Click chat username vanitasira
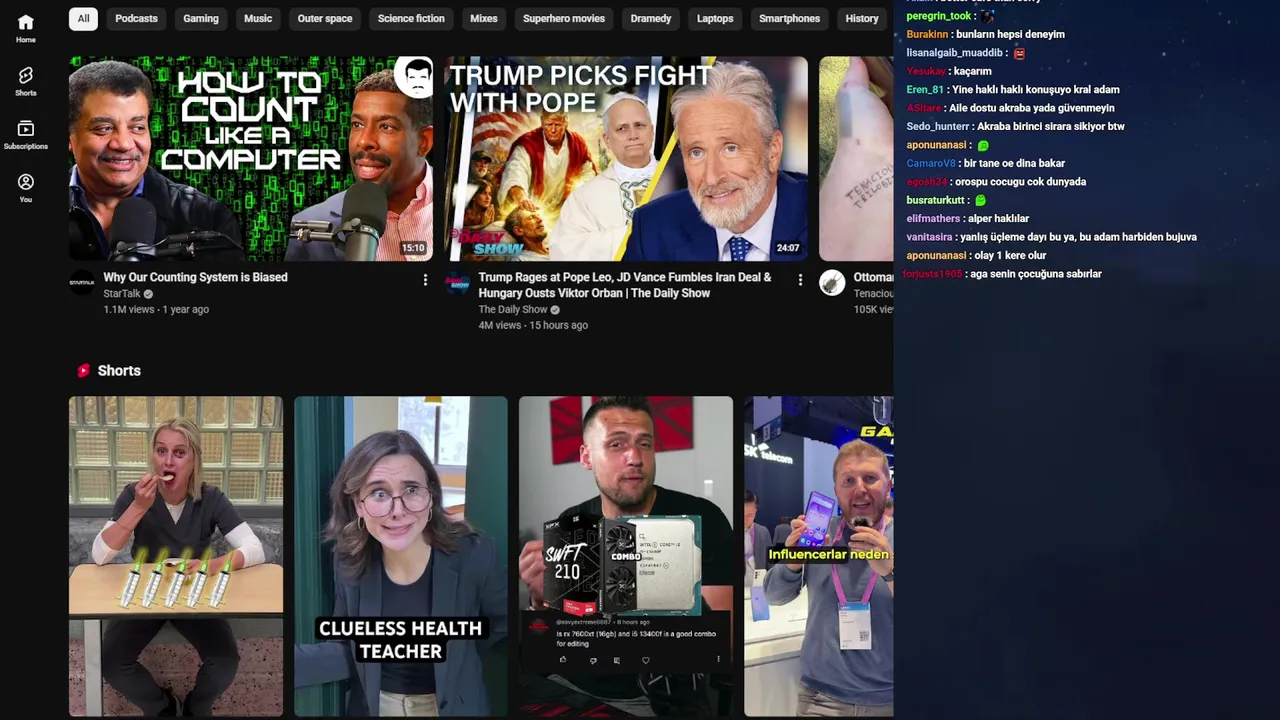Image resolution: width=1280 pixels, height=720 pixels. 929,237
